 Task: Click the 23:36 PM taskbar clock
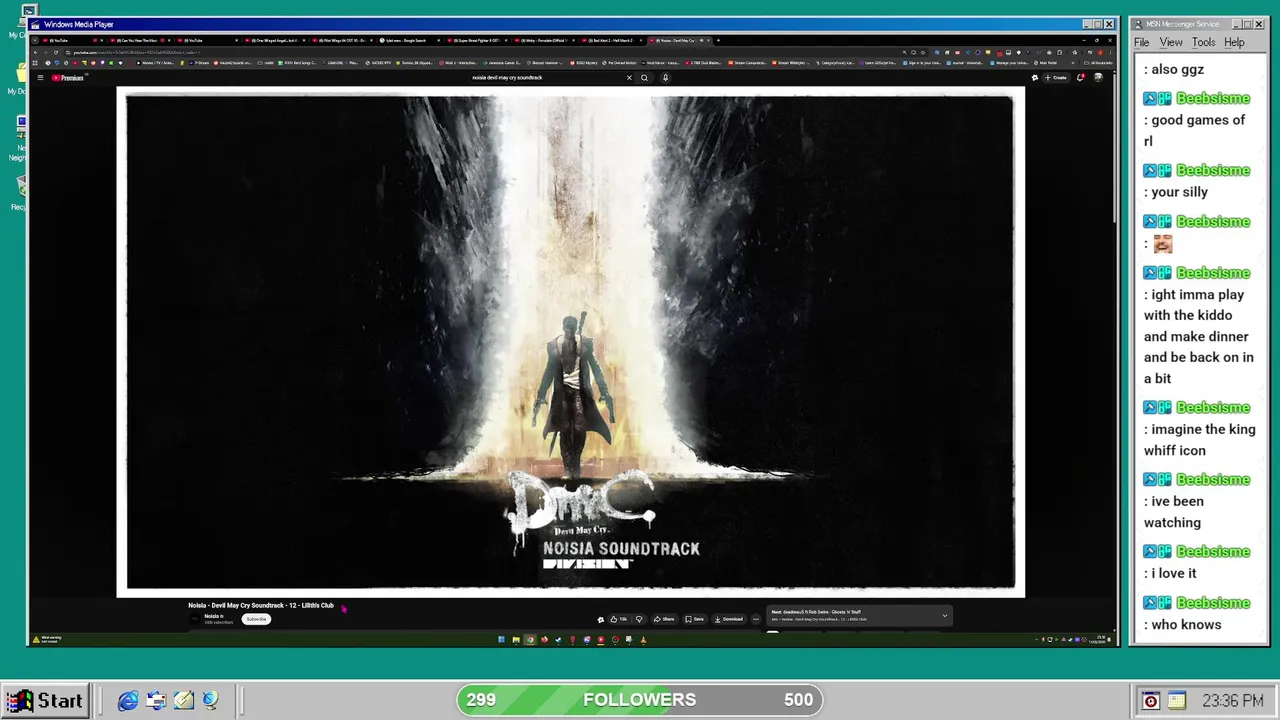click(1232, 701)
